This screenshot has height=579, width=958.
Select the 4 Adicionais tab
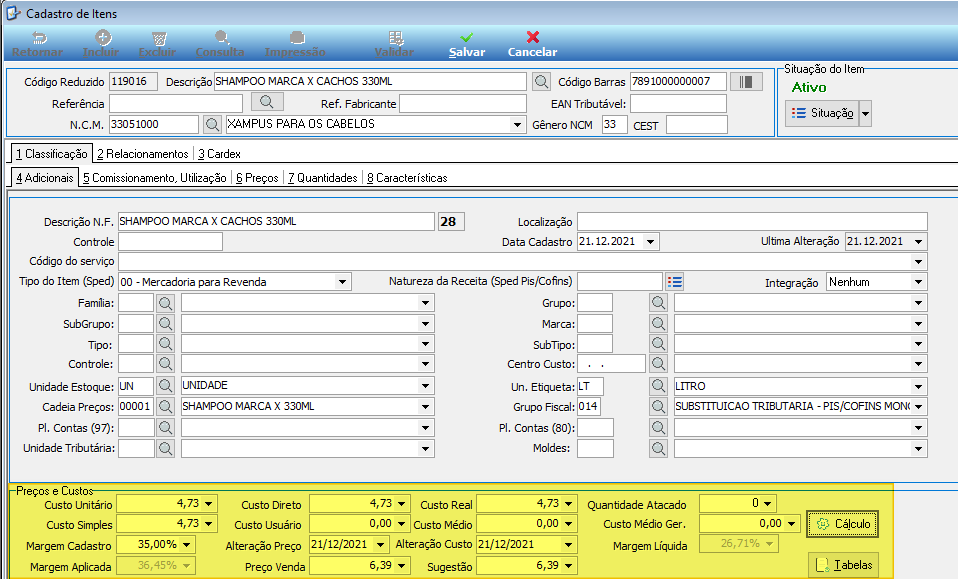45,178
